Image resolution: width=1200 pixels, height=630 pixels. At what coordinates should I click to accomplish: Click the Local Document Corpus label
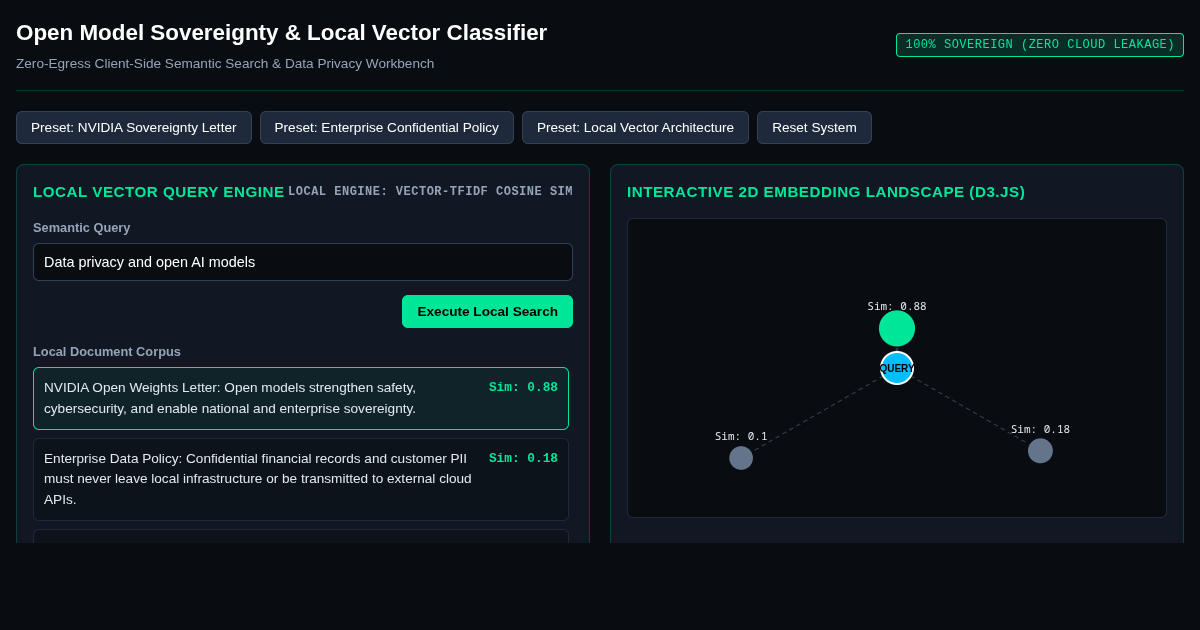pyautogui.click(x=107, y=351)
